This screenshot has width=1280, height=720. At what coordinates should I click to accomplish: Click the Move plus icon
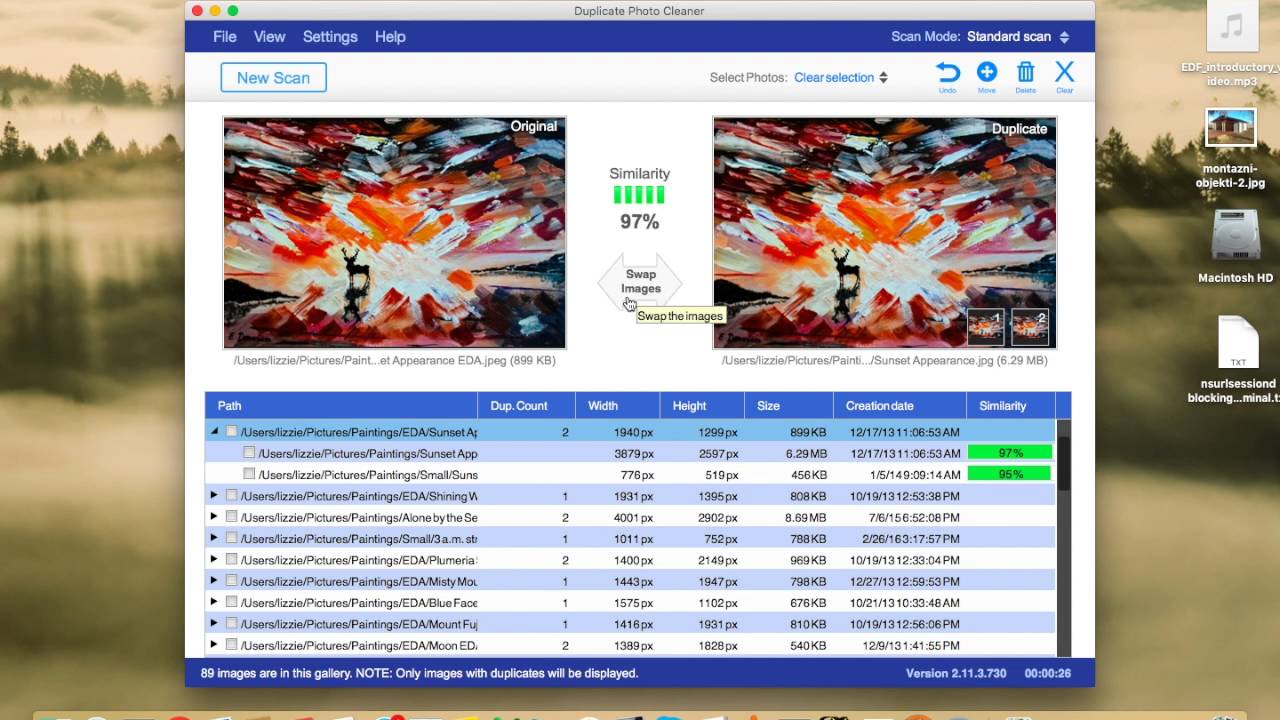pos(986,72)
